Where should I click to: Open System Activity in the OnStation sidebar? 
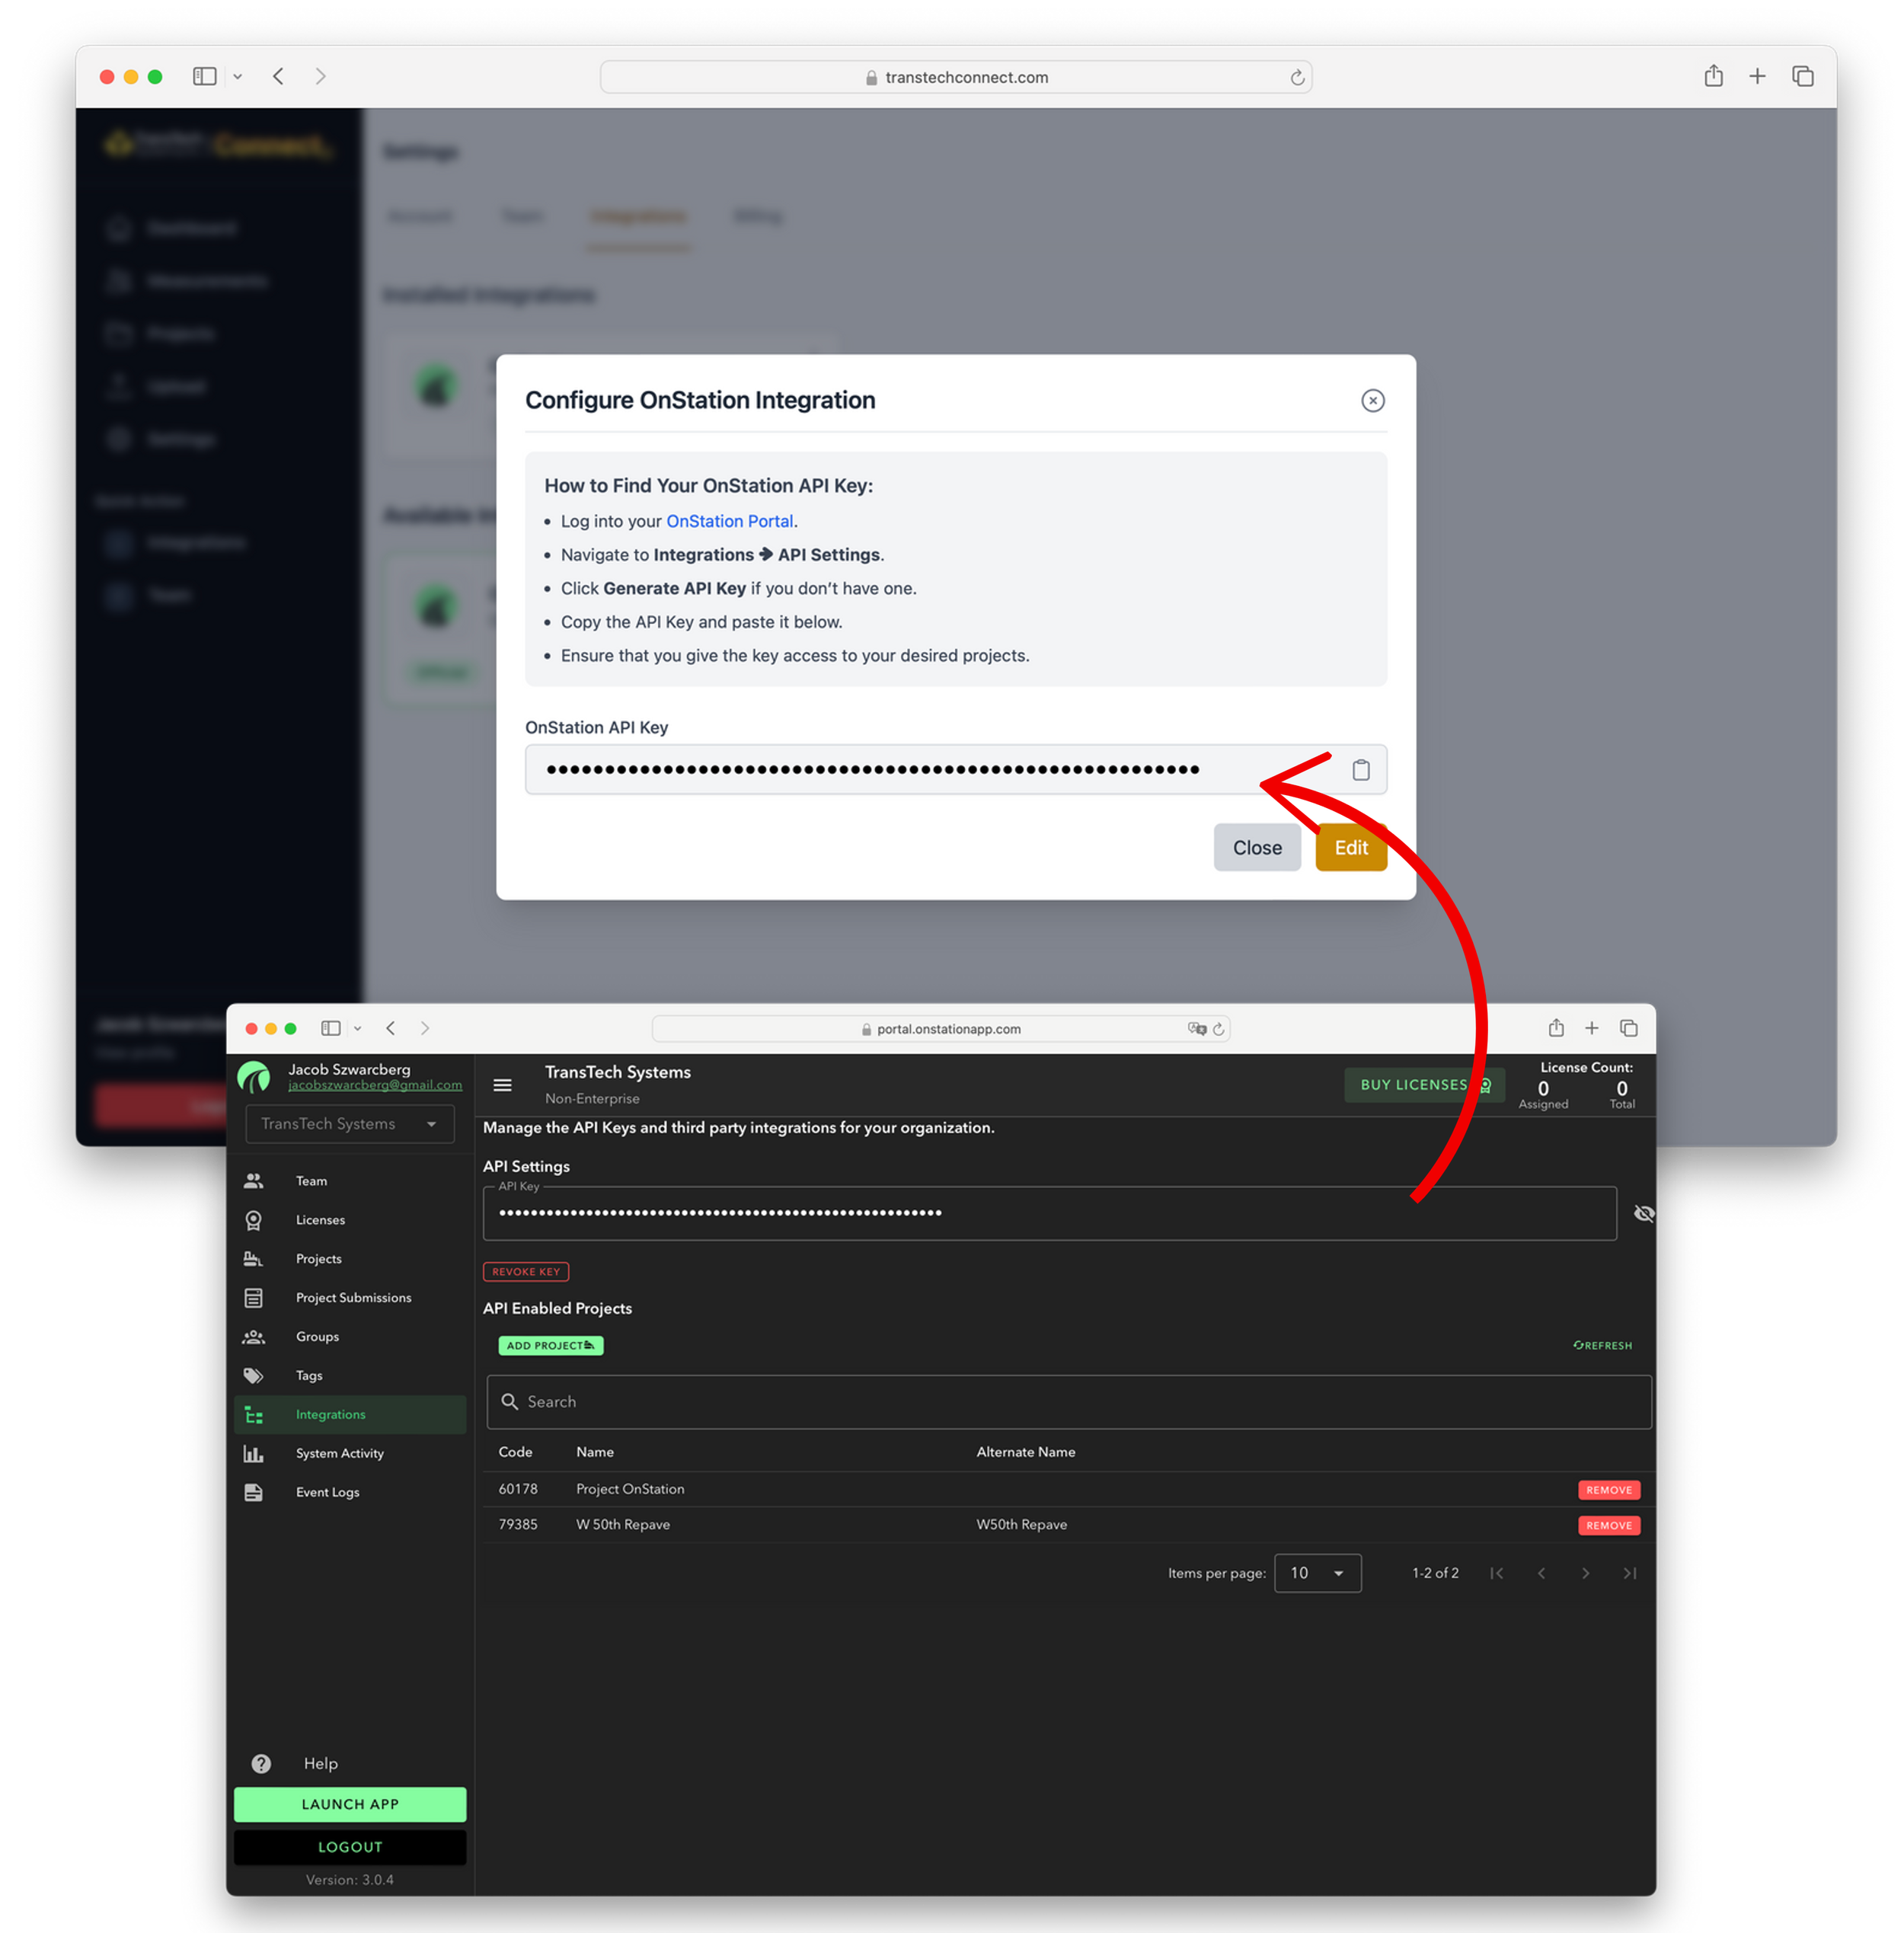point(349,1453)
